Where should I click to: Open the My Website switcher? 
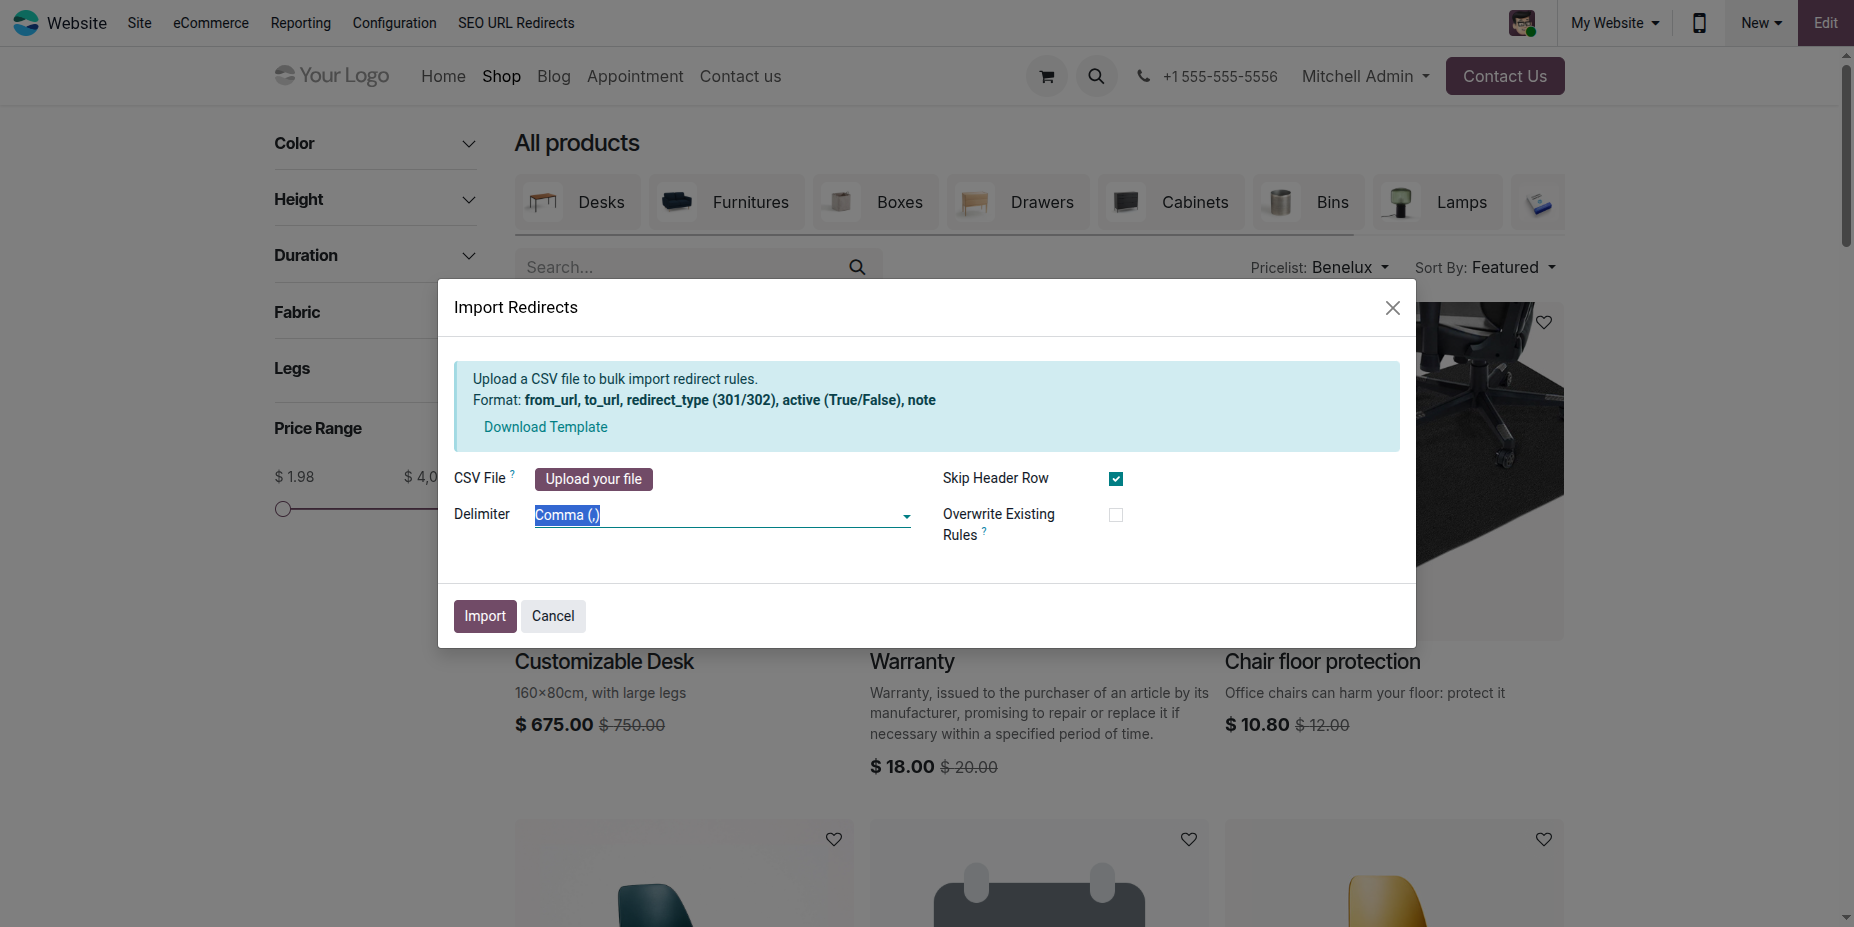click(x=1615, y=23)
